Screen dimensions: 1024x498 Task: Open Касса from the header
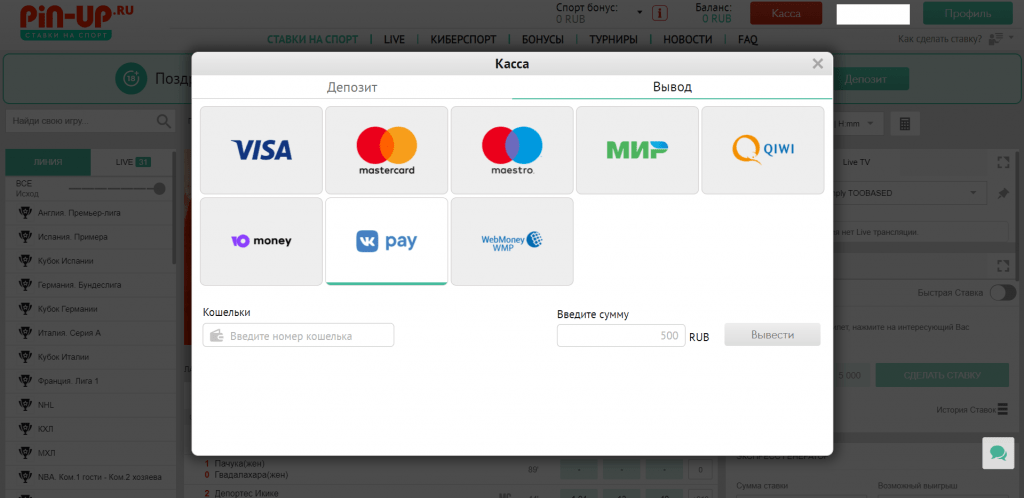pos(786,13)
